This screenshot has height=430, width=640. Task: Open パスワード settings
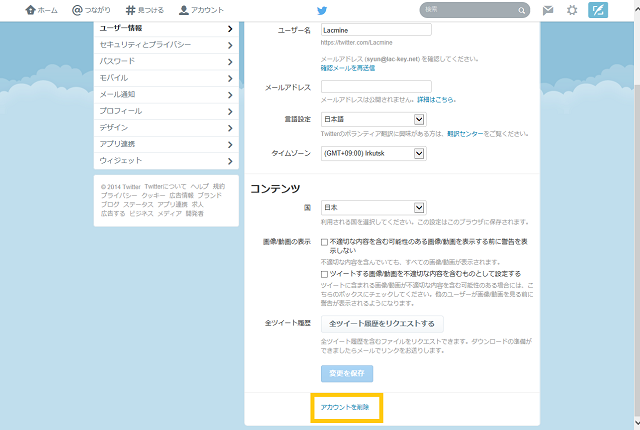coord(166,62)
